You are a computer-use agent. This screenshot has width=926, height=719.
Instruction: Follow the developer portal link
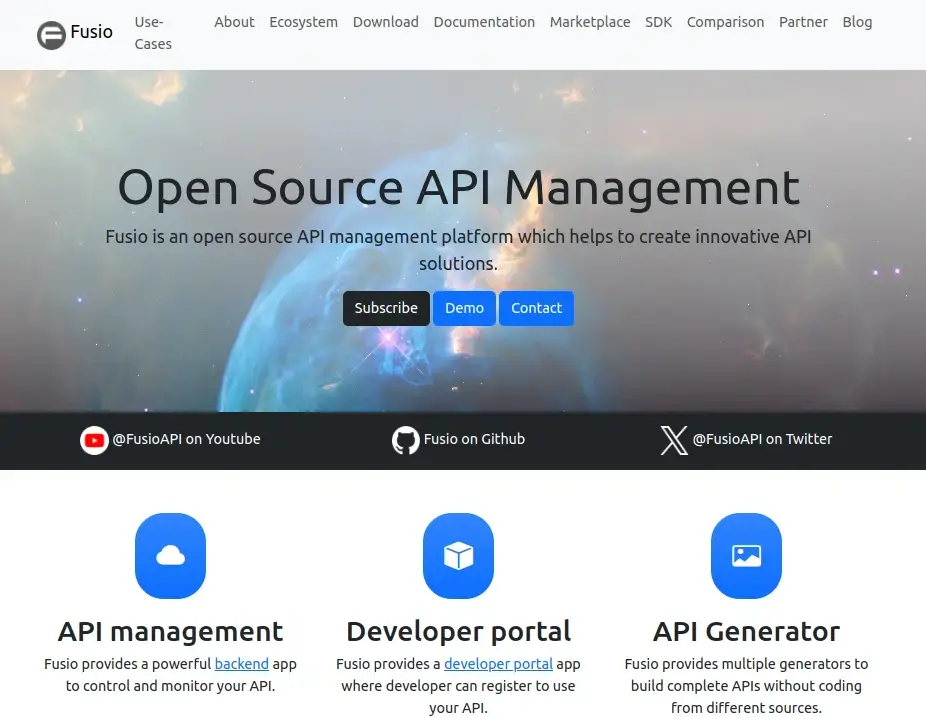498,664
